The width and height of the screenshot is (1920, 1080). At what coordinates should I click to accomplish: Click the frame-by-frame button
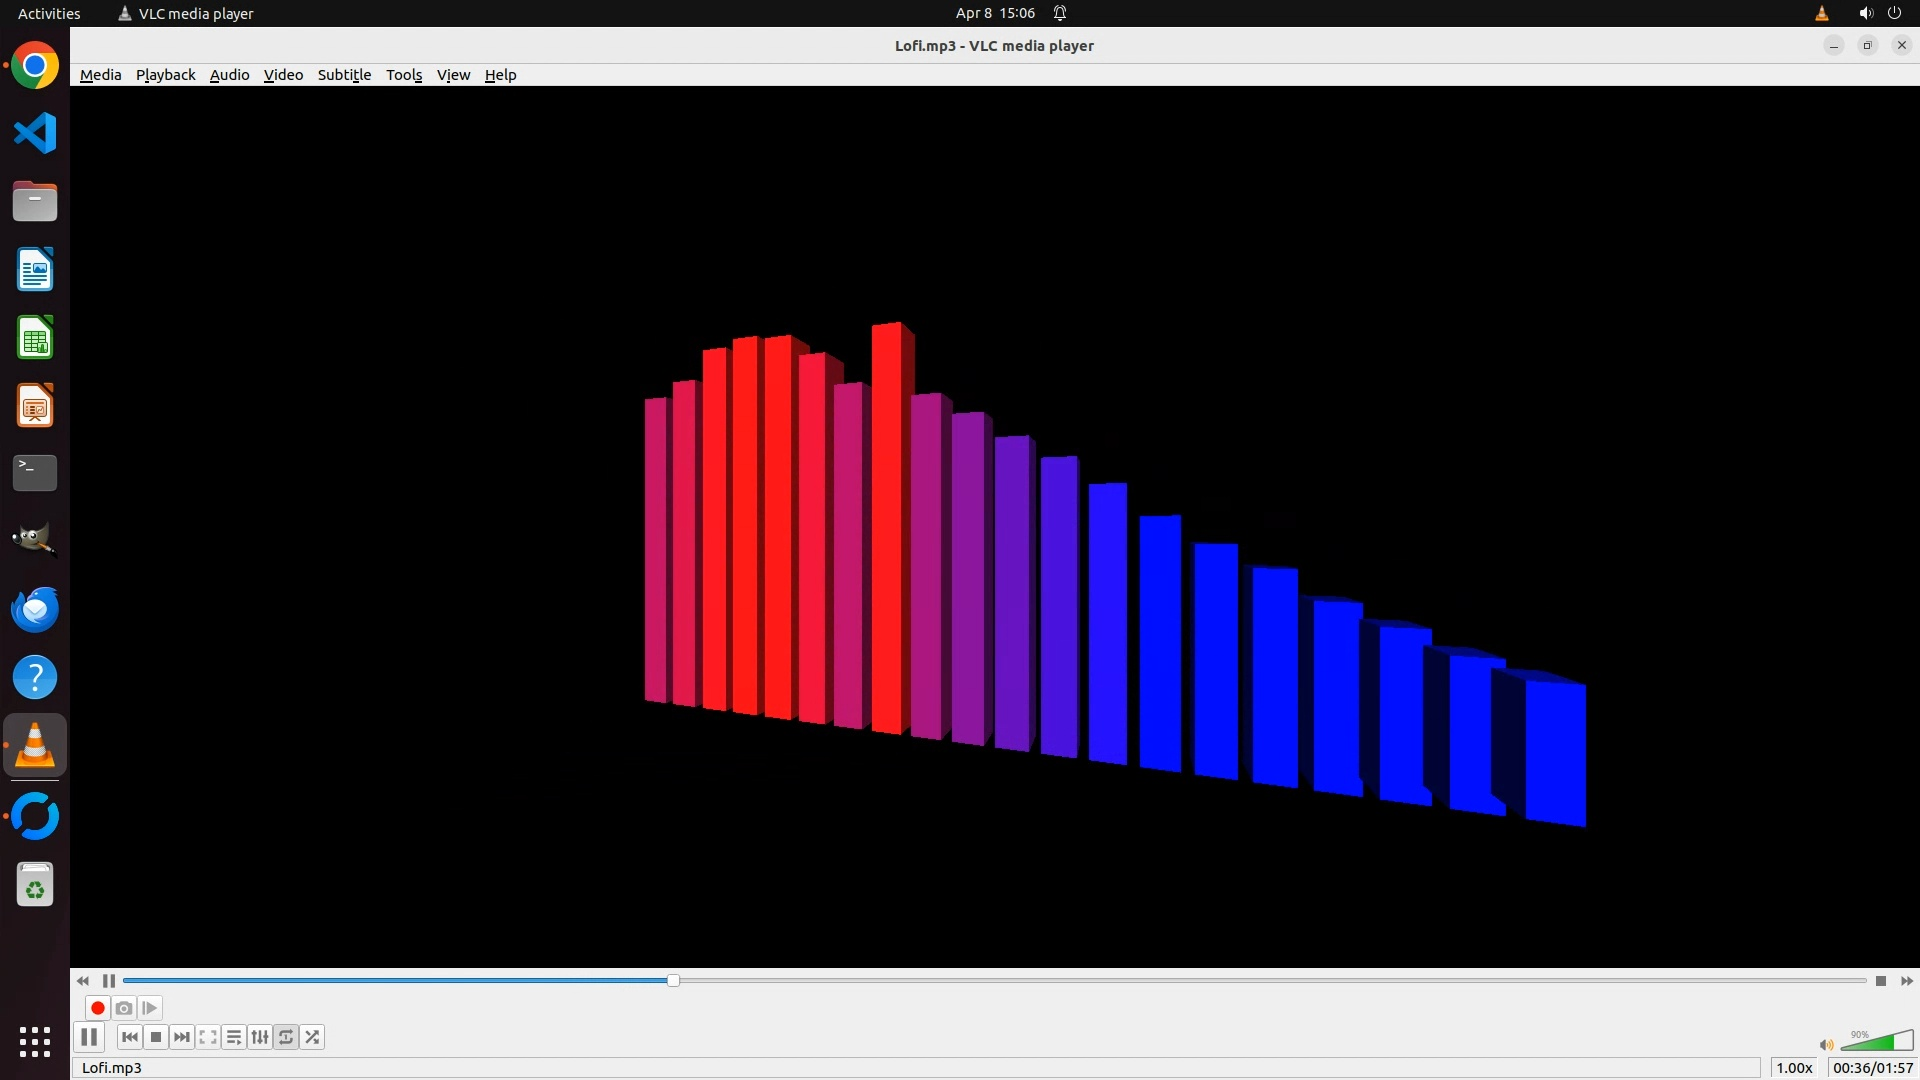[150, 1008]
